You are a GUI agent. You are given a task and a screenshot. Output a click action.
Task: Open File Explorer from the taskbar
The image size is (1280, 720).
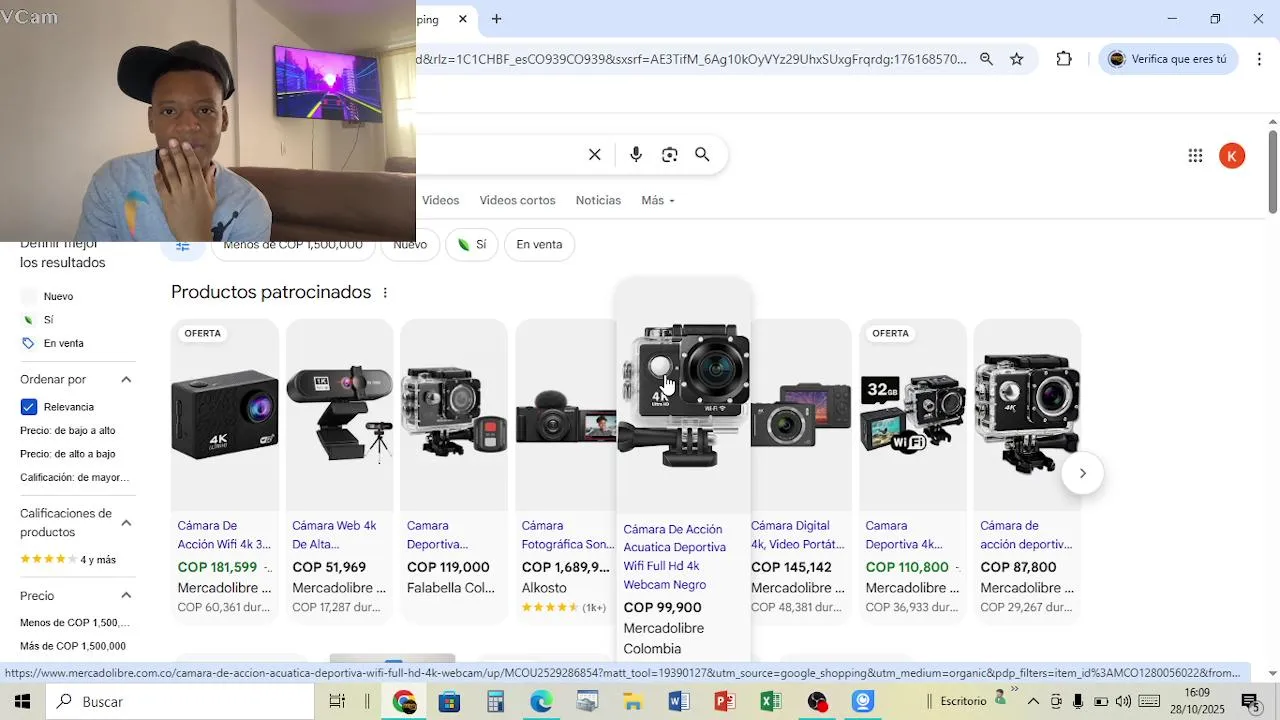click(633, 701)
